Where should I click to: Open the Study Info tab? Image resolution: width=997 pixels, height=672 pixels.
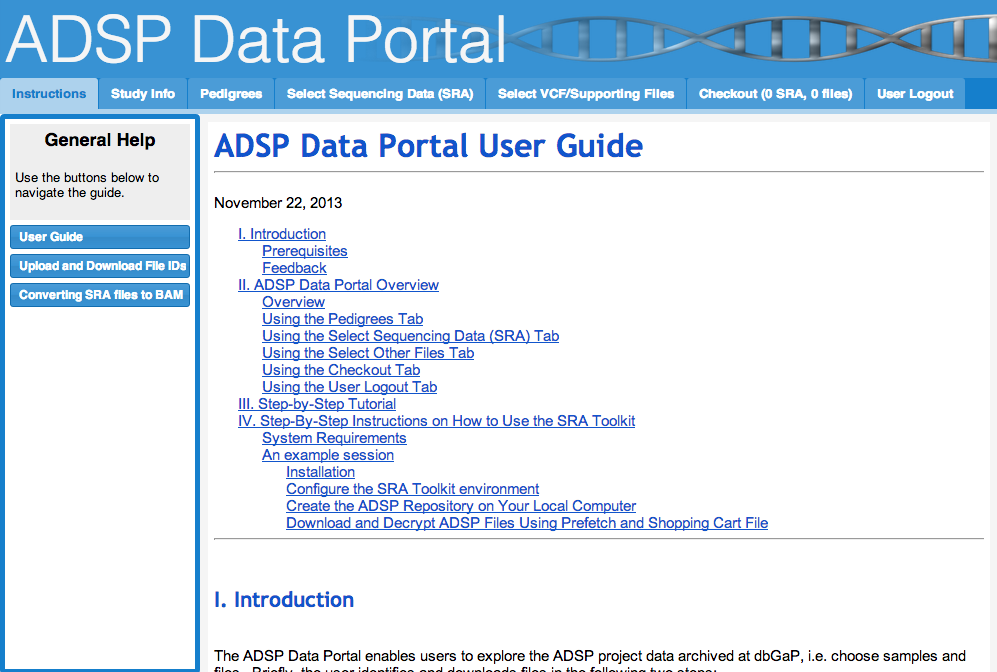pos(142,93)
